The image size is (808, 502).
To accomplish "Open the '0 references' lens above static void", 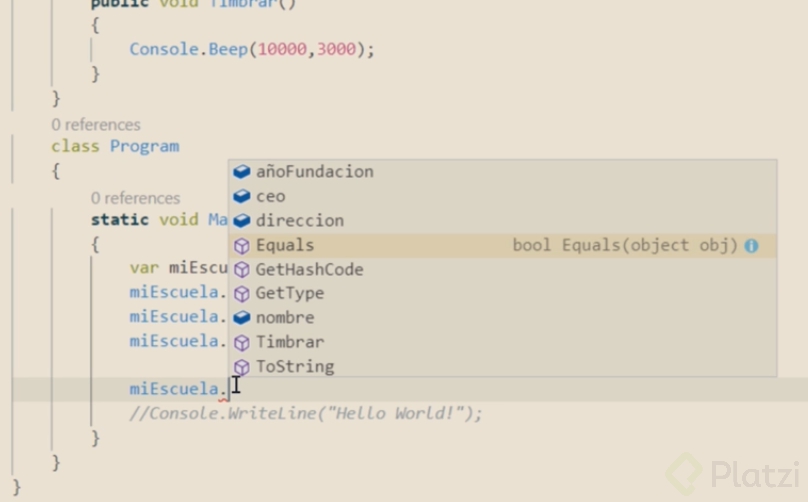I will click(x=136, y=198).
